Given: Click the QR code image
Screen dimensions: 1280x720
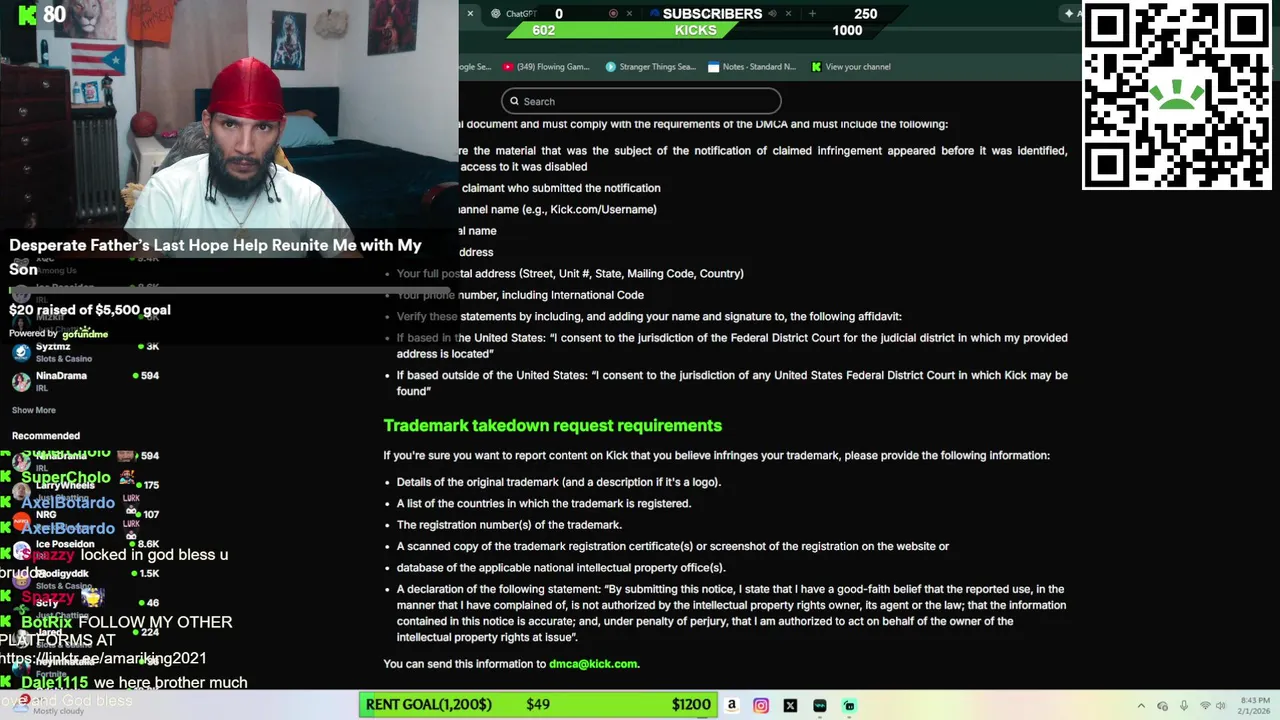Looking at the screenshot, I should click(1176, 95).
